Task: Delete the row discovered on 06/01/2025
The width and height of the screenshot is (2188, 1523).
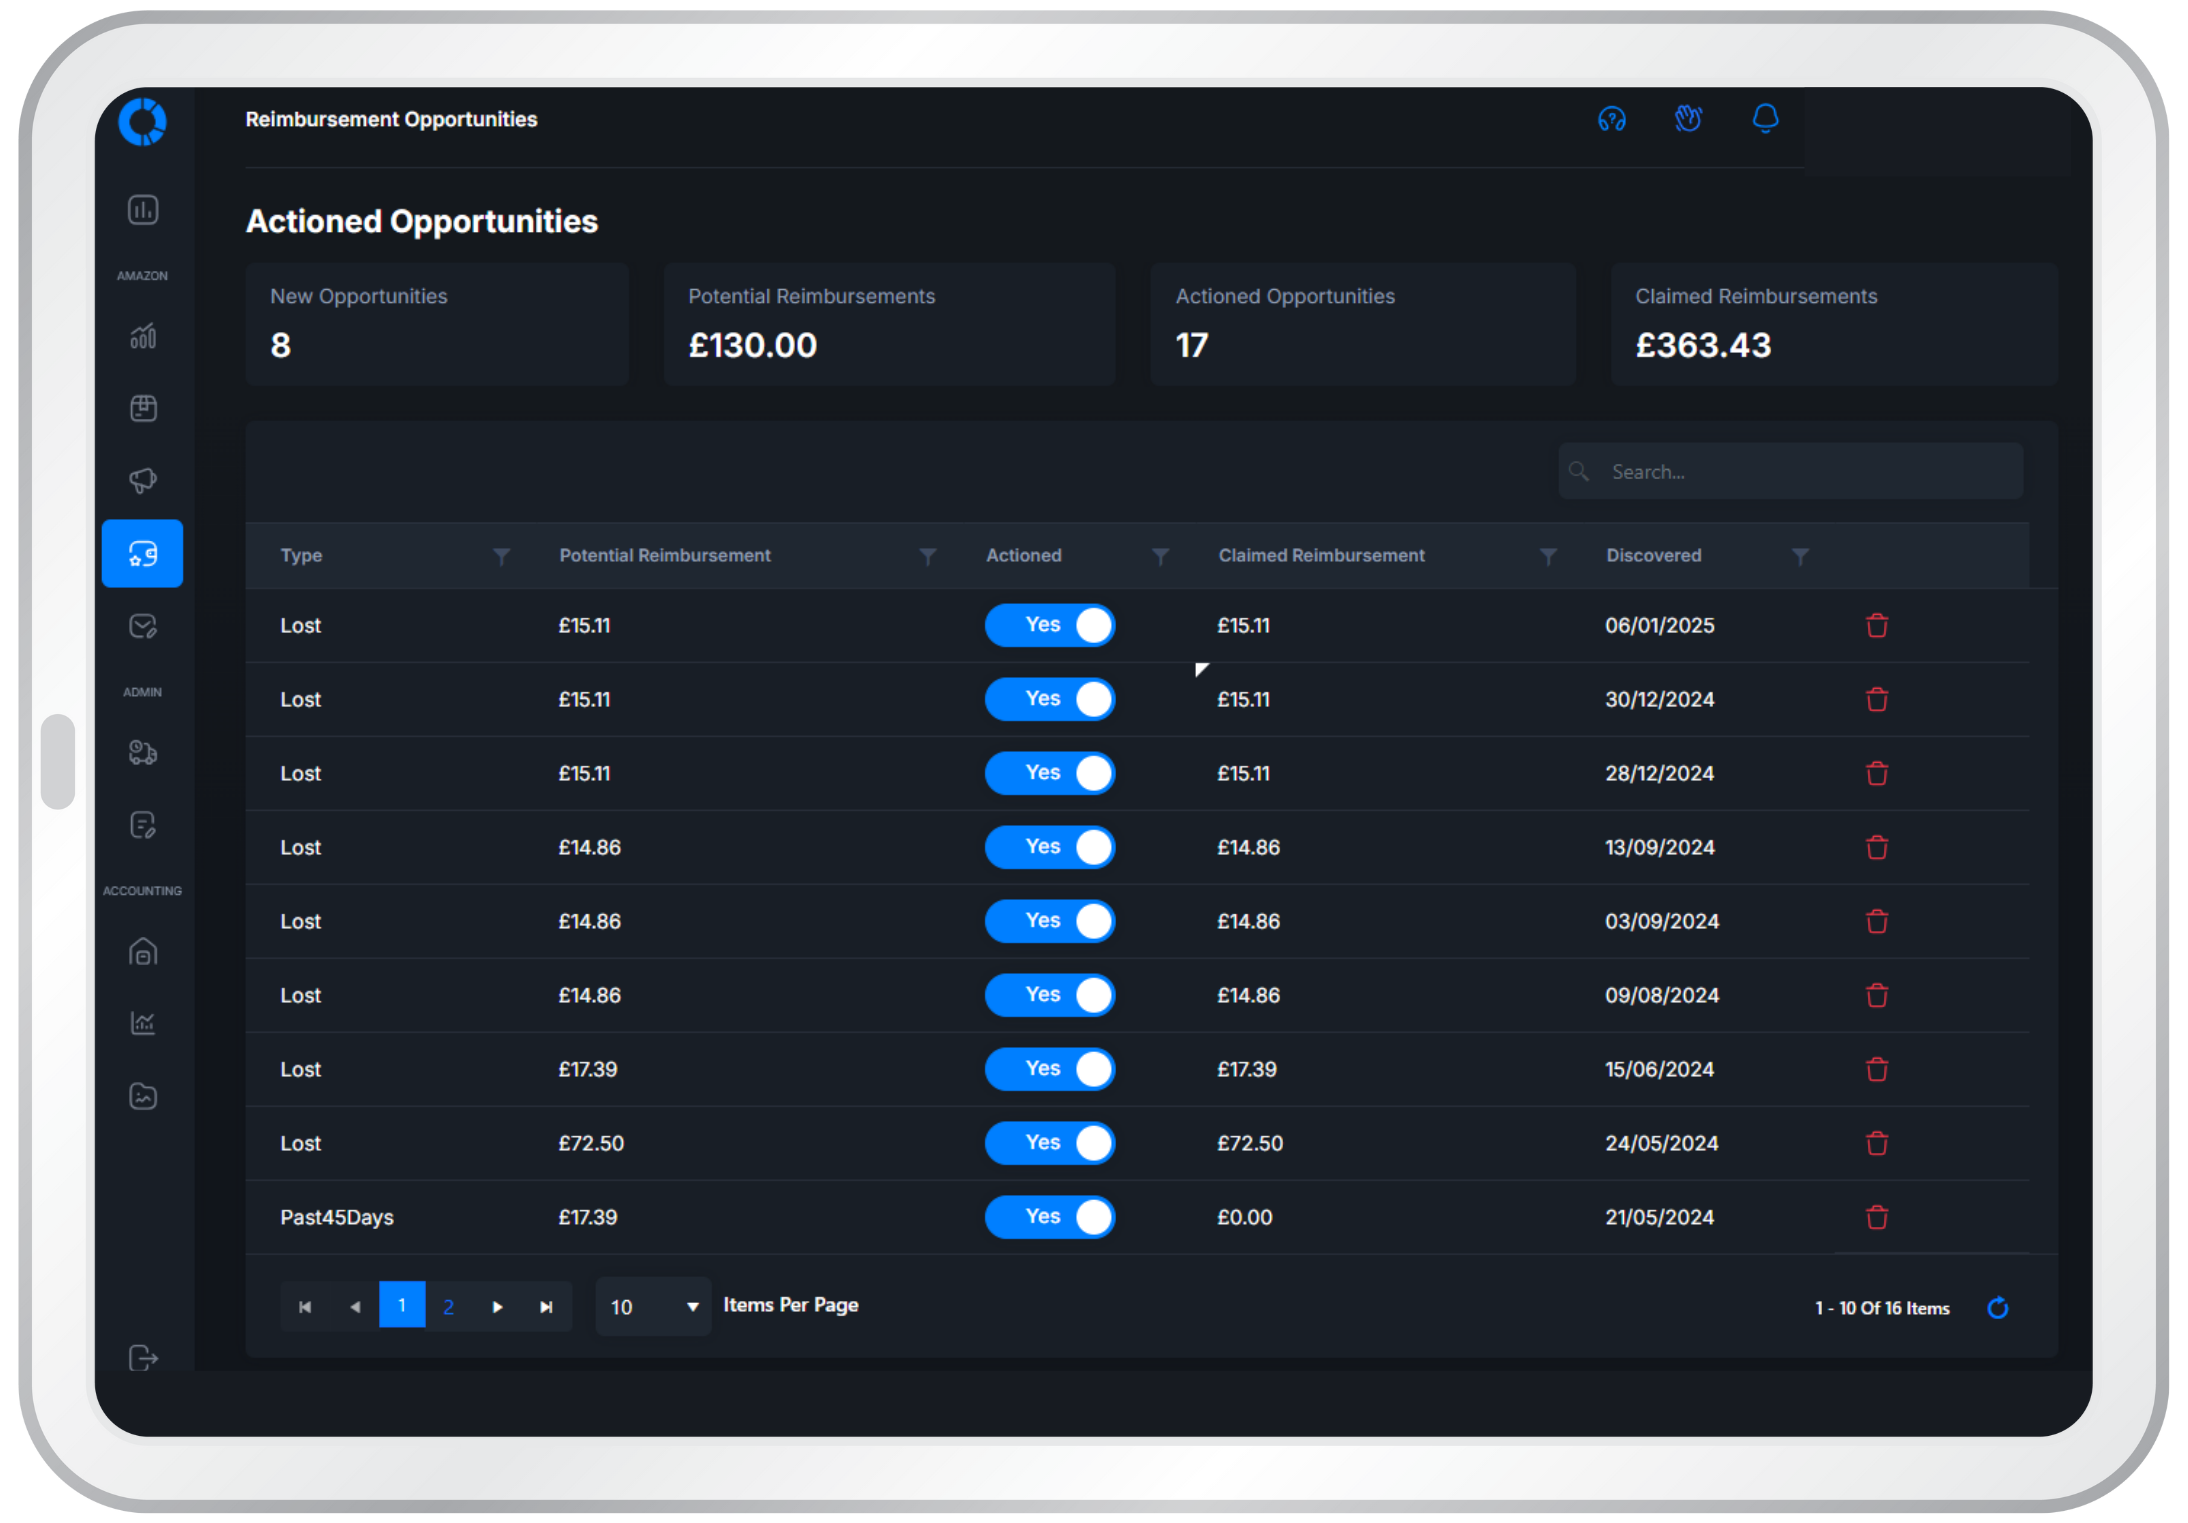Action: (x=1876, y=626)
